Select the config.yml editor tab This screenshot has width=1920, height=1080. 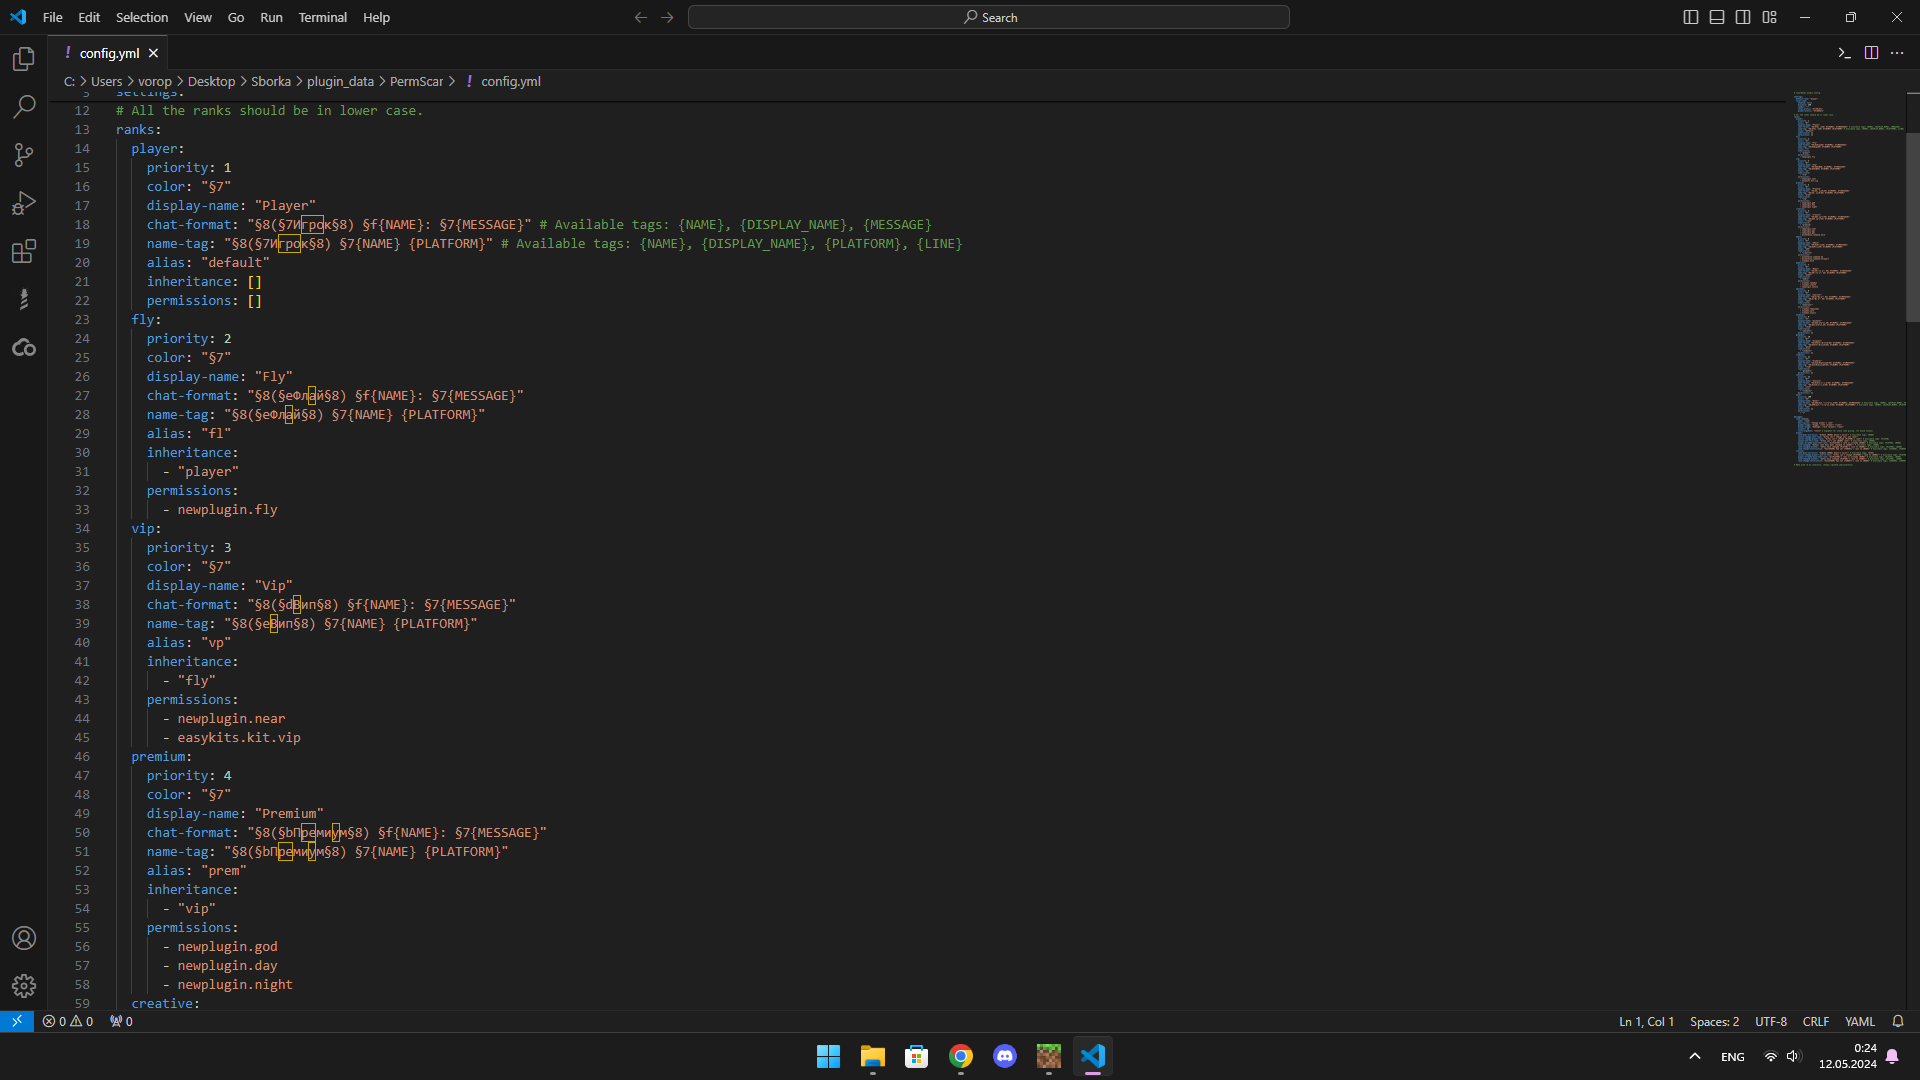pyautogui.click(x=109, y=53)
